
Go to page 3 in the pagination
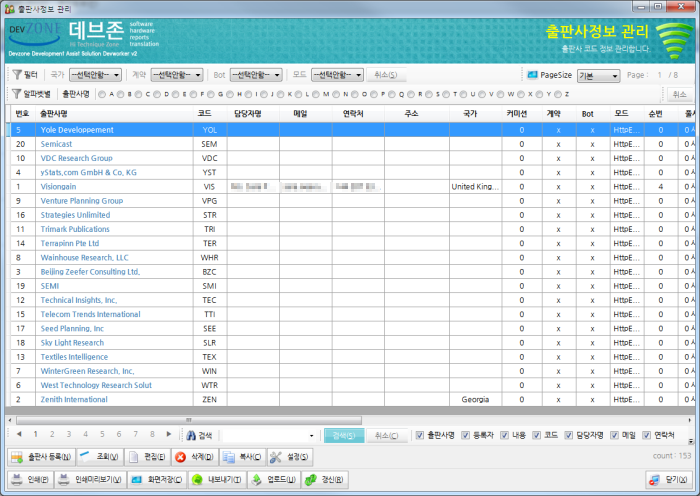(x=69, y=434)
